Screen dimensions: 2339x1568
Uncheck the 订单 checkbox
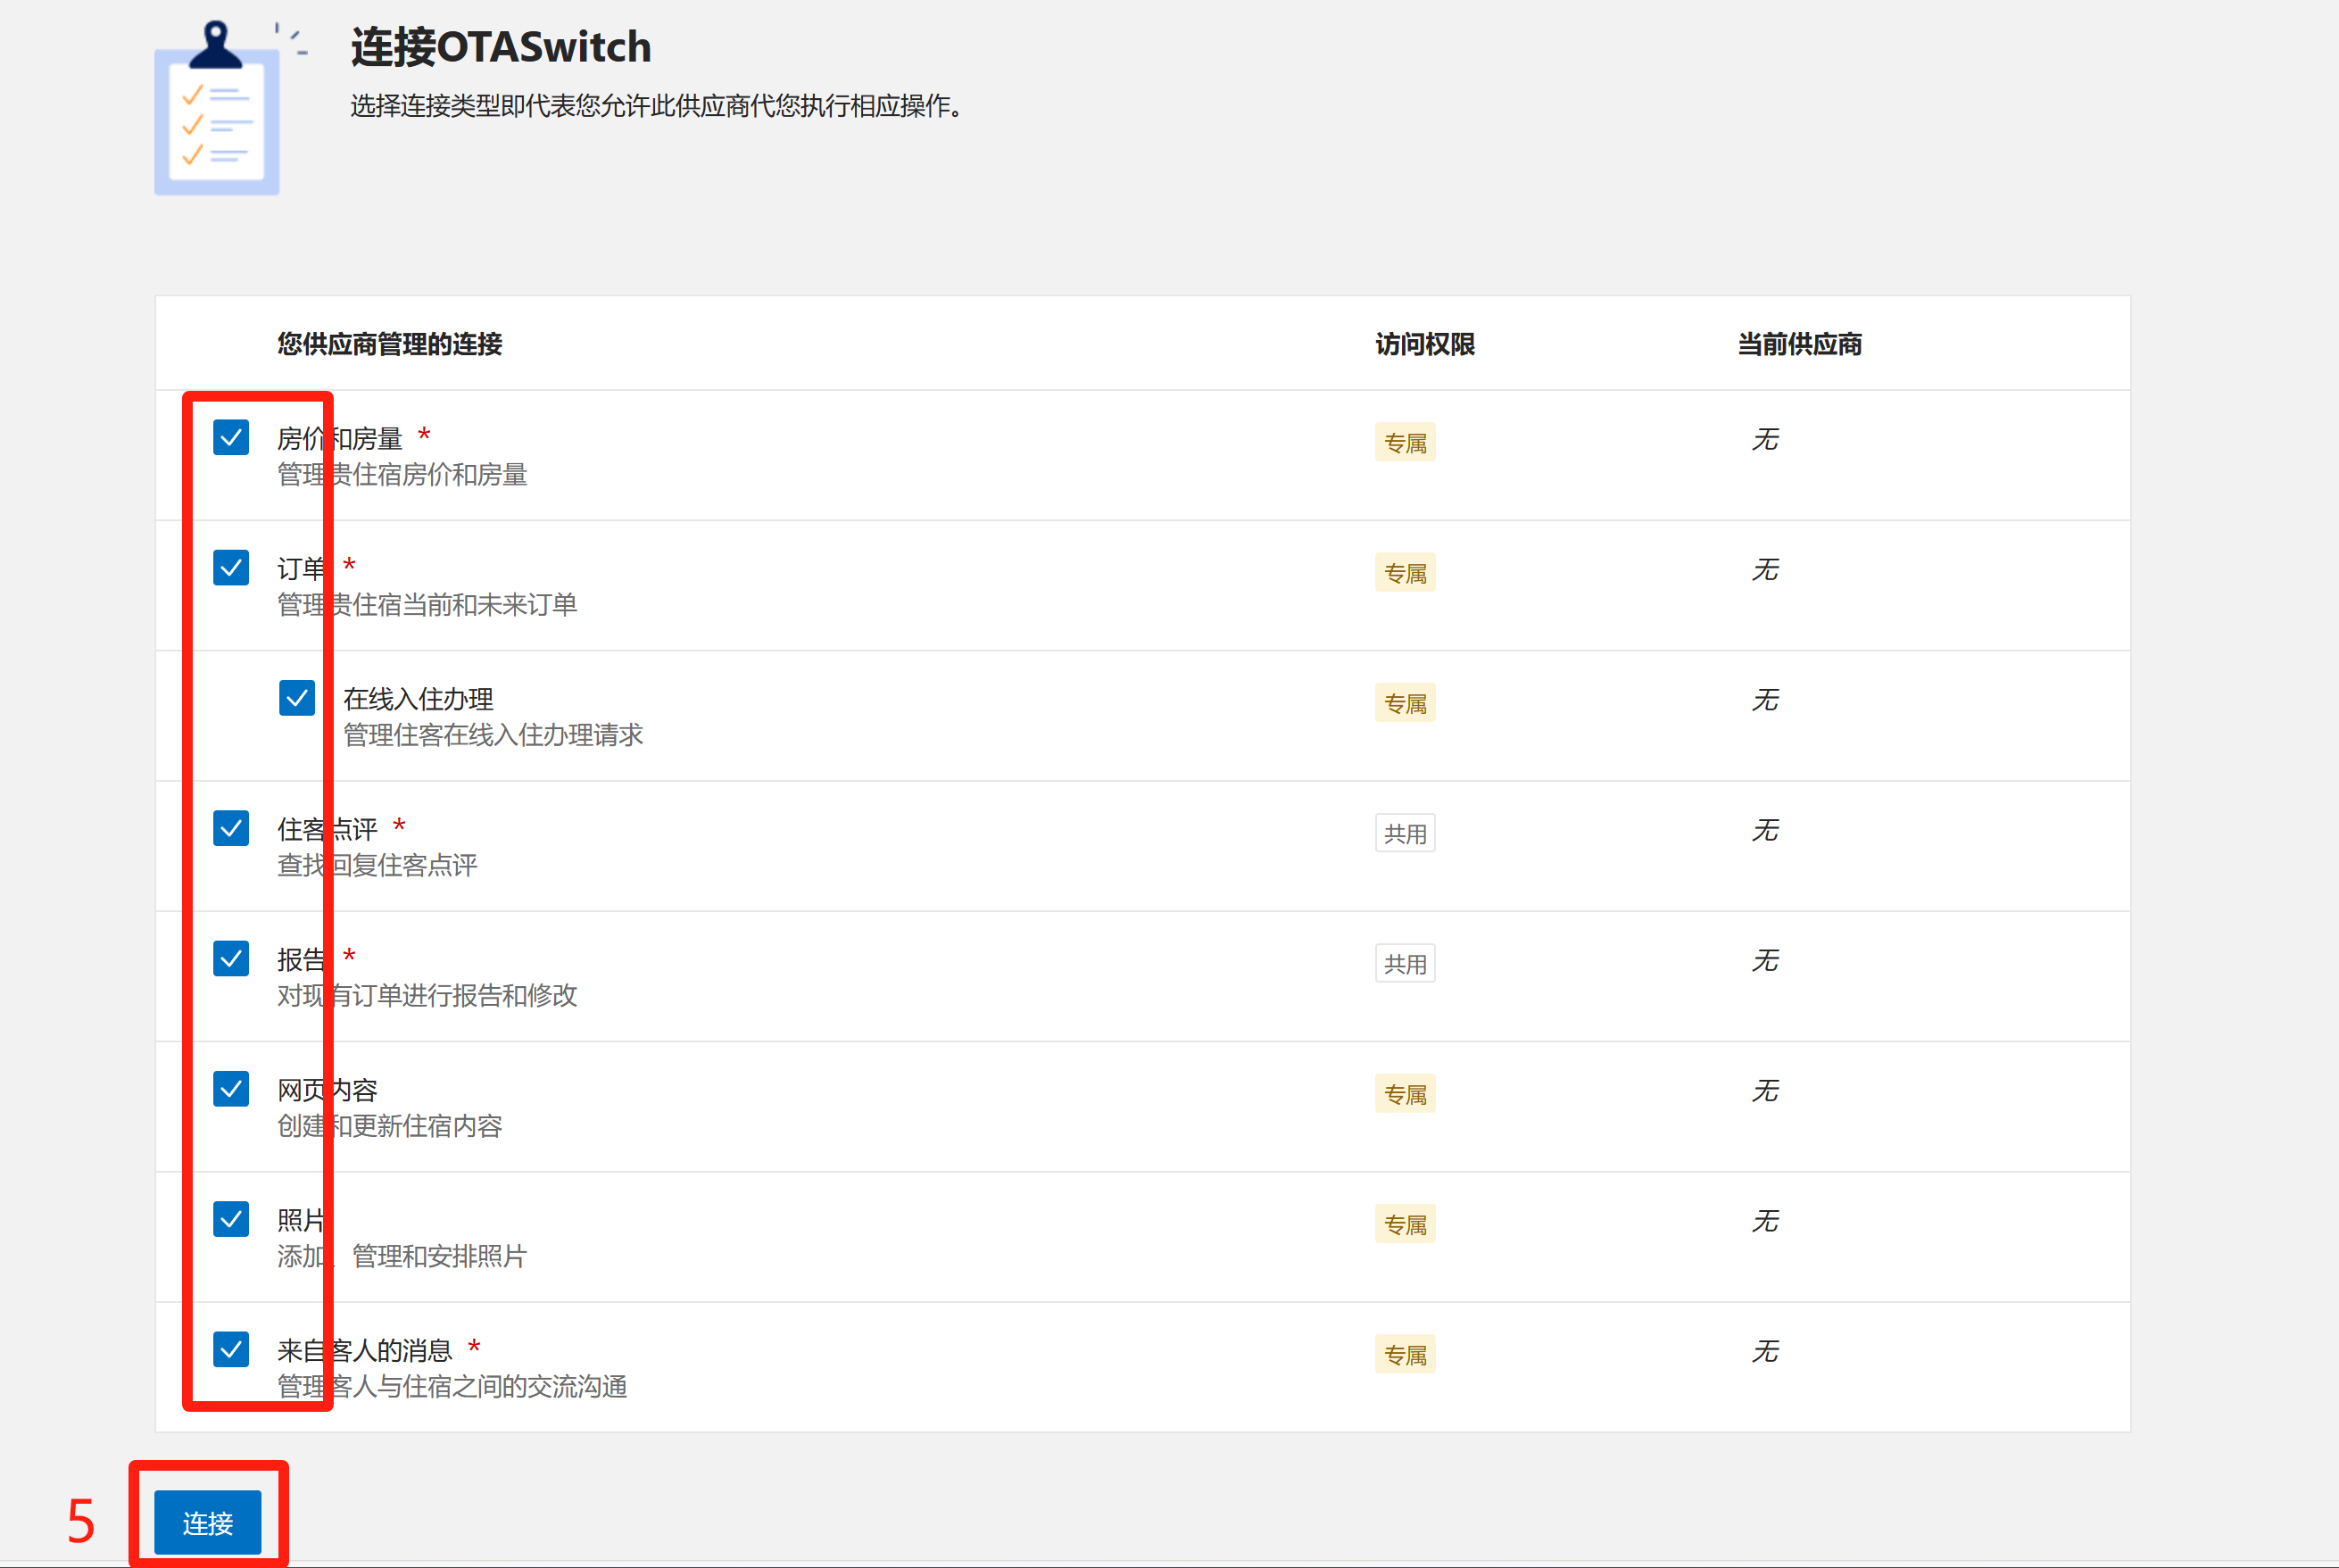pyautogui.click(x=231, y=567)
